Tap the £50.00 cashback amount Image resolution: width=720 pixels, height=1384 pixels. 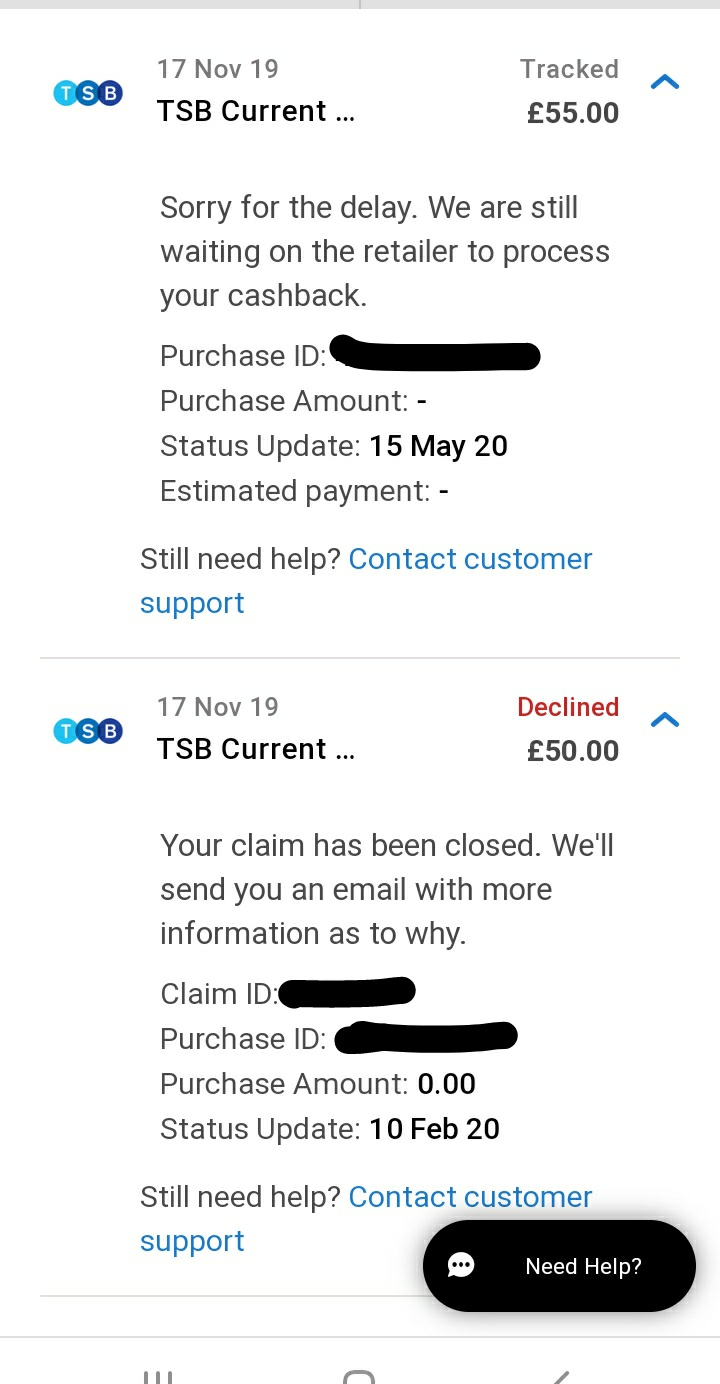573,751
